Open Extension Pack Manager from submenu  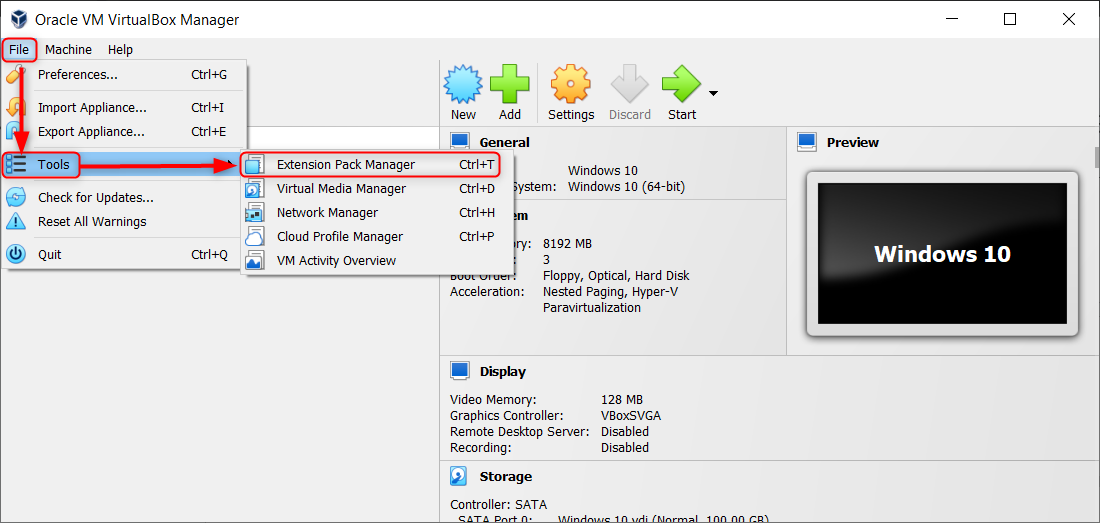pyautogui.click(x=377, y=165)
